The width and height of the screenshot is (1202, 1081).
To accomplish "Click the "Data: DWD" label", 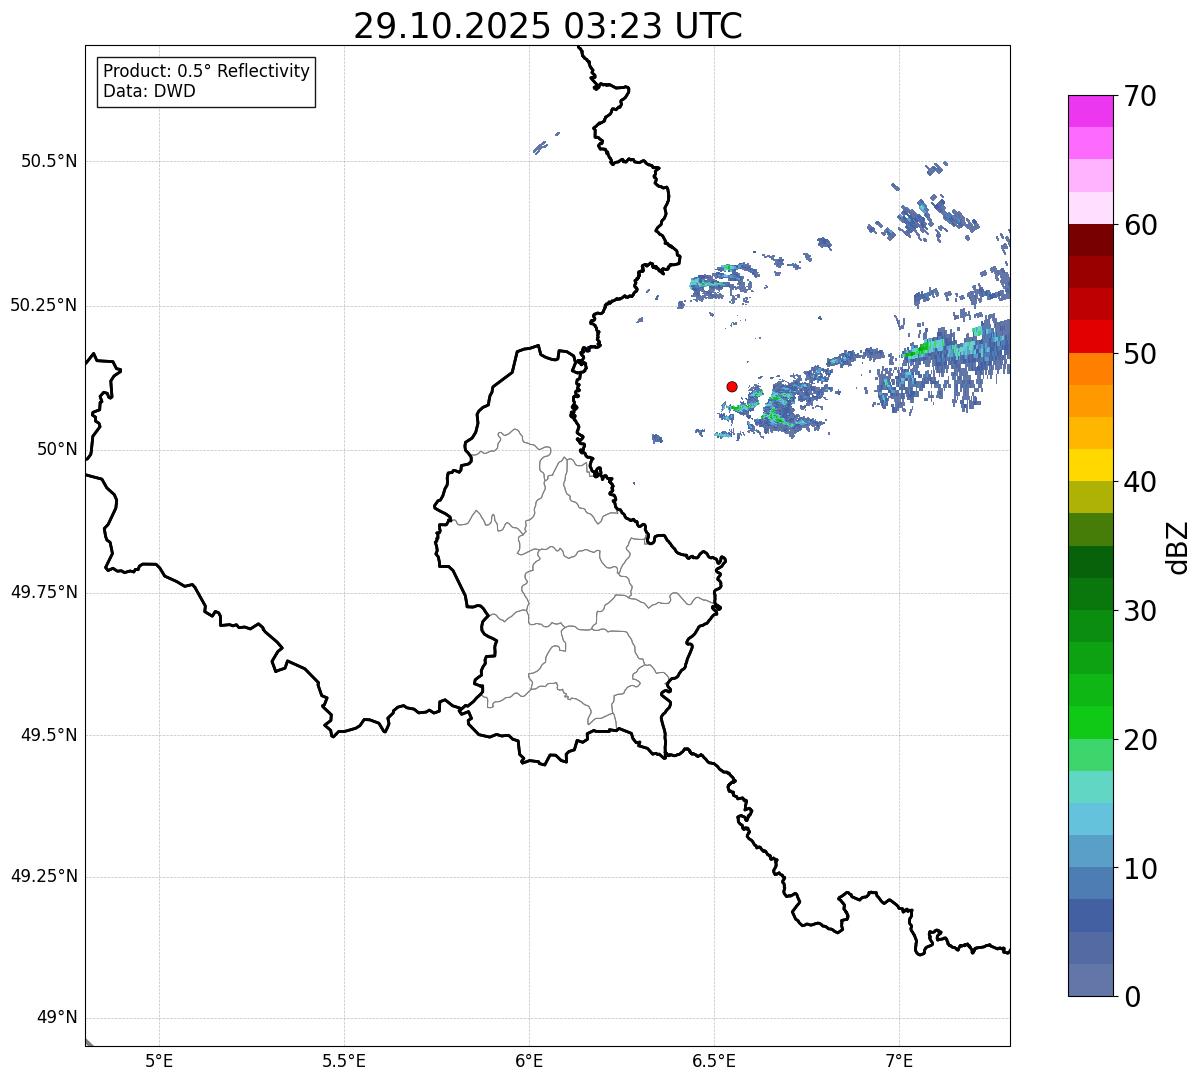I will coord(149,92).
